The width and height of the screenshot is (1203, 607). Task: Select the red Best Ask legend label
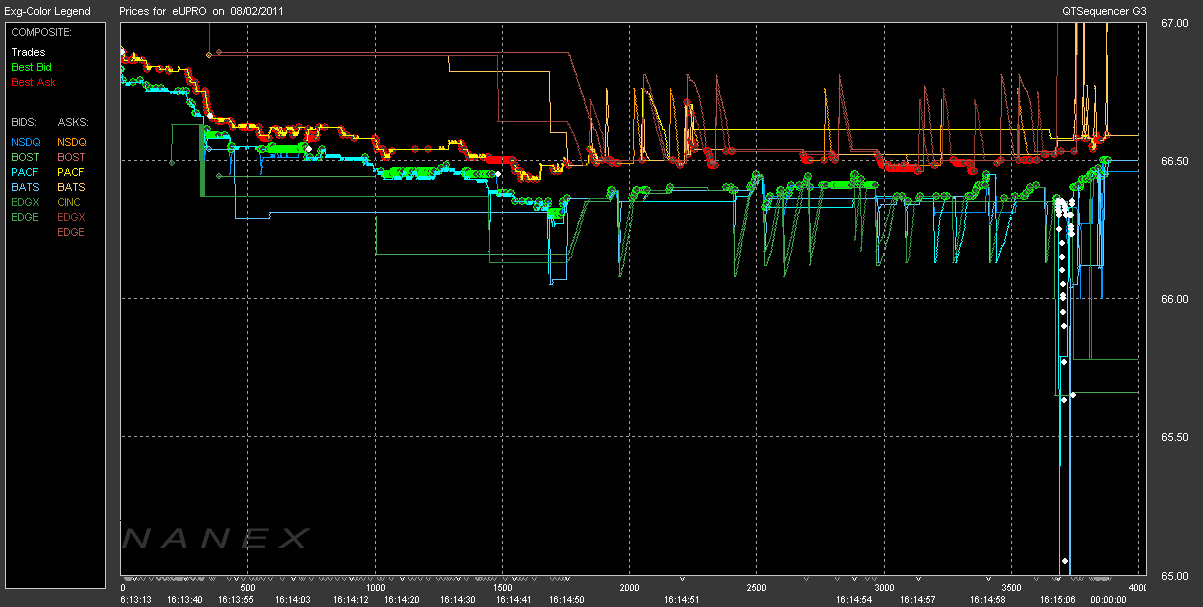click(x=32, y=81)
